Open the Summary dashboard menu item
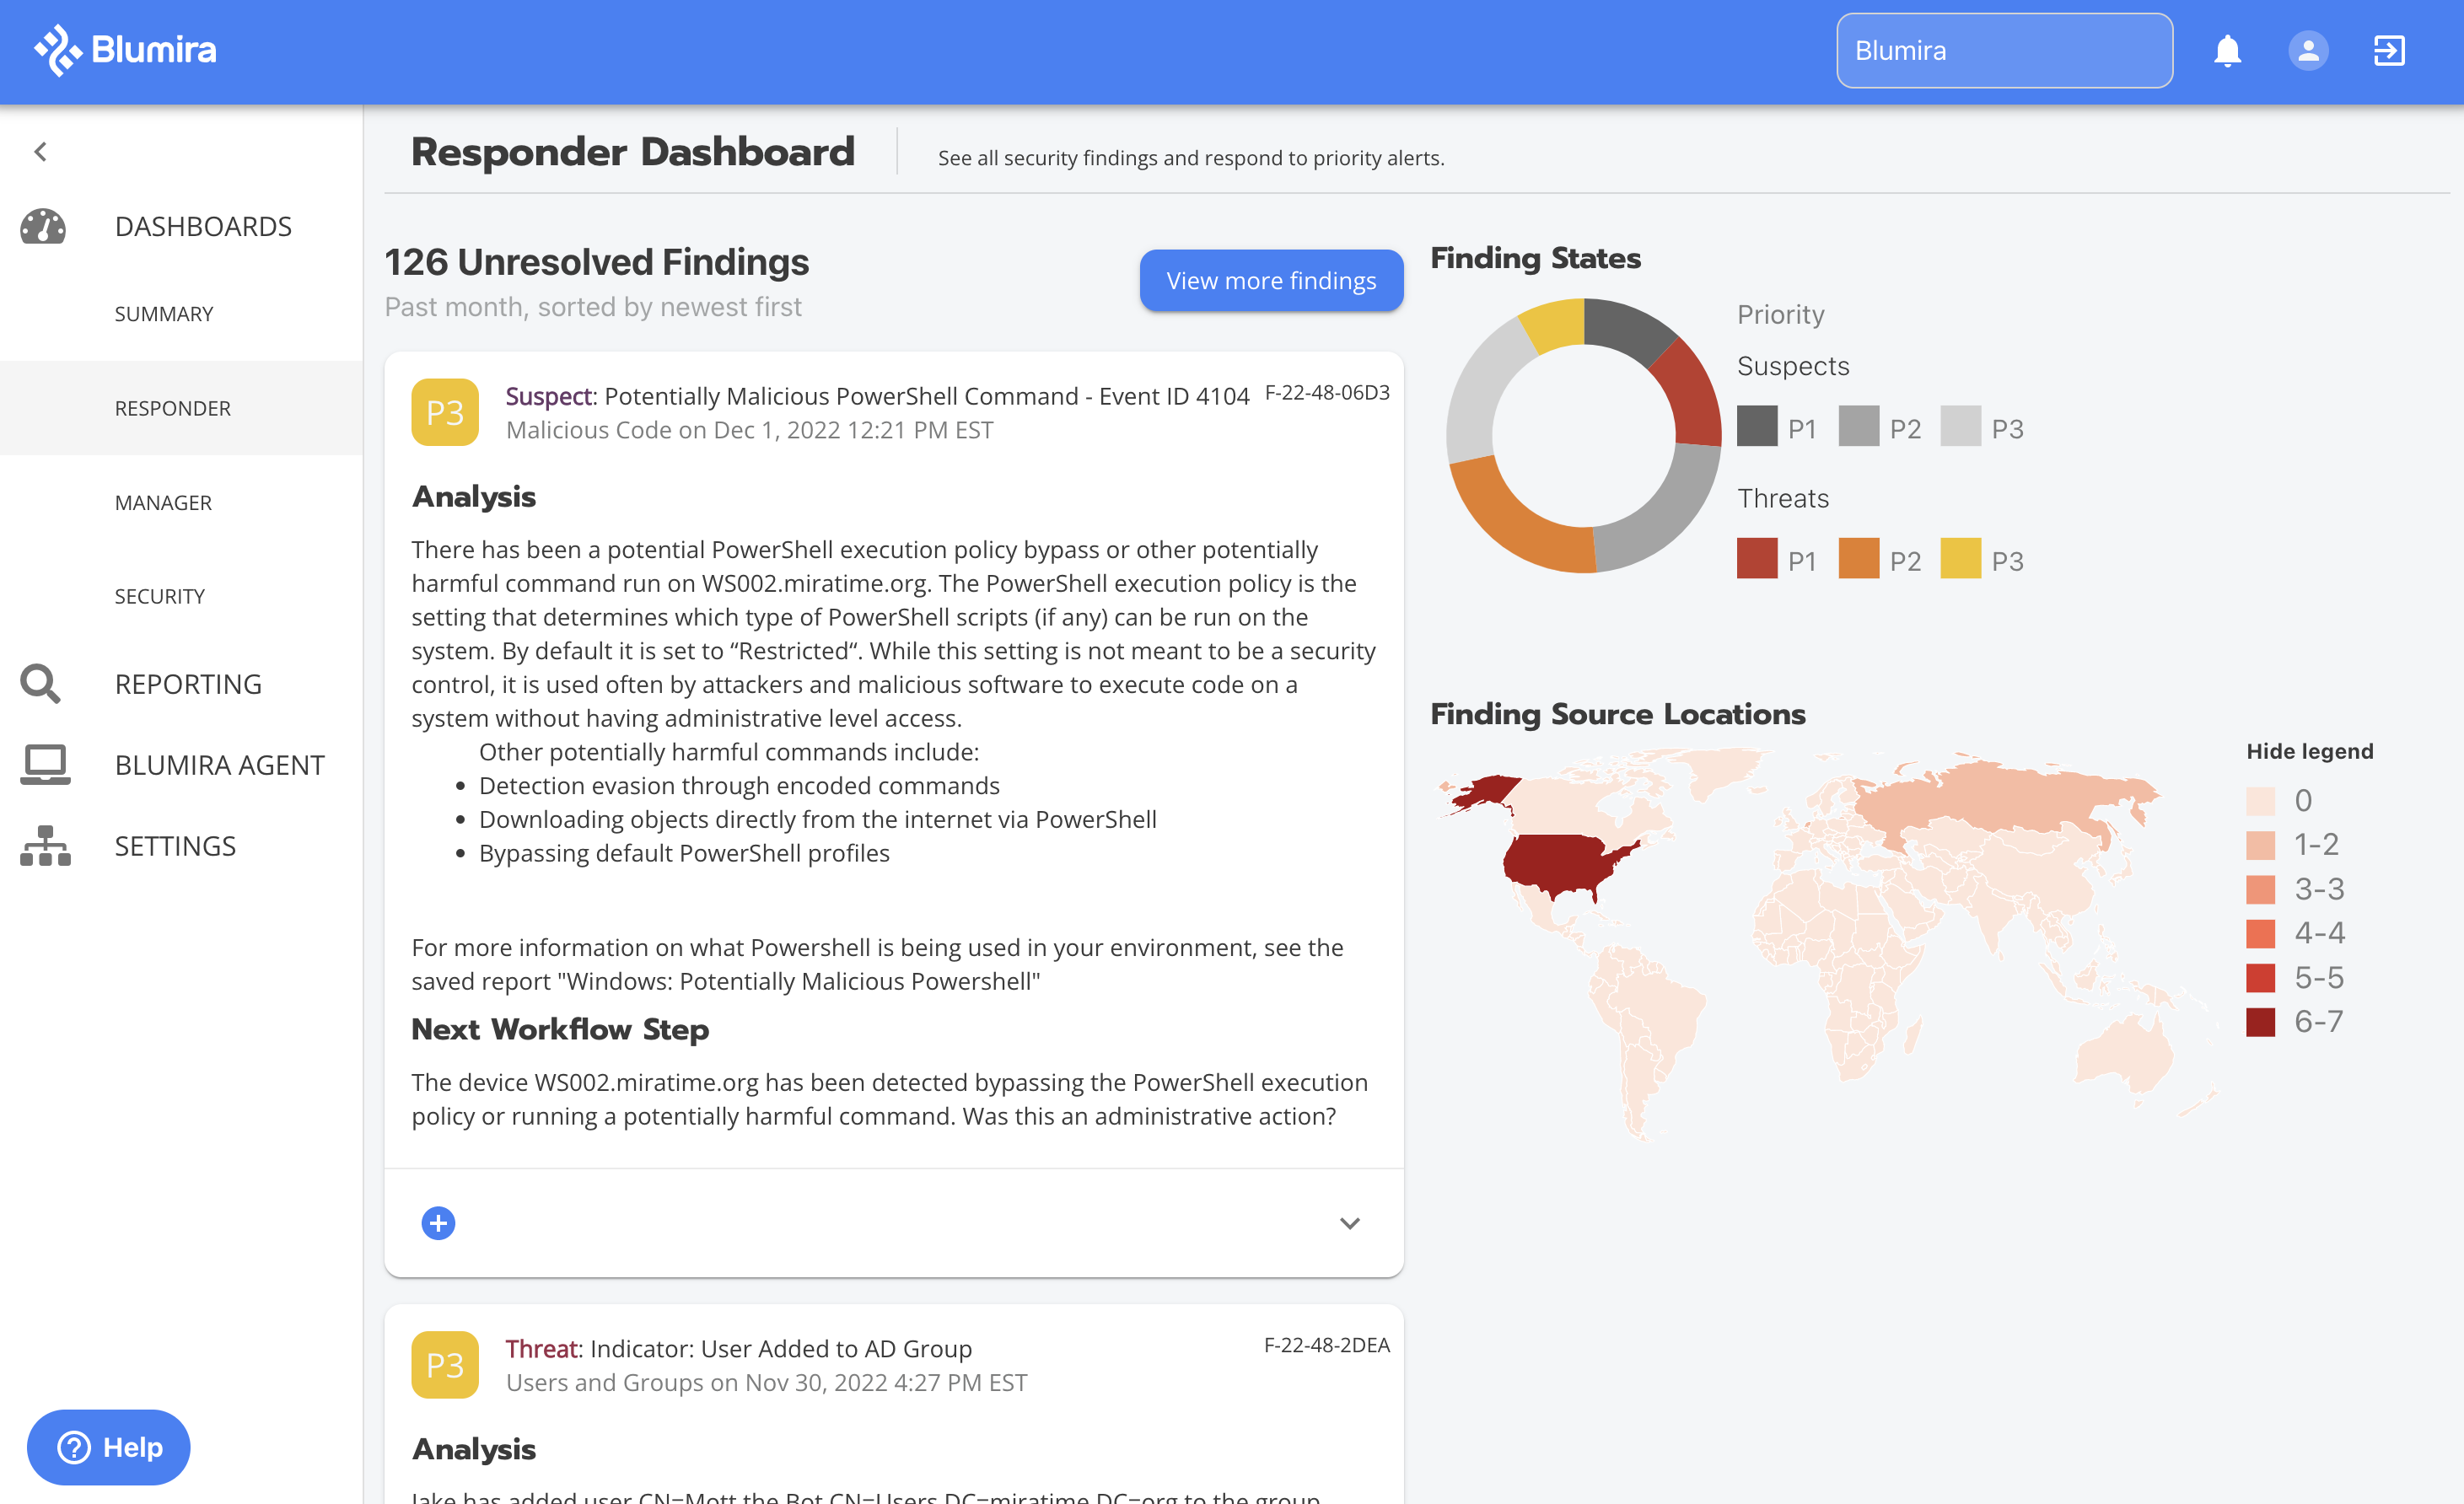The image size is (2464, 1504). (x=164, y=314)
